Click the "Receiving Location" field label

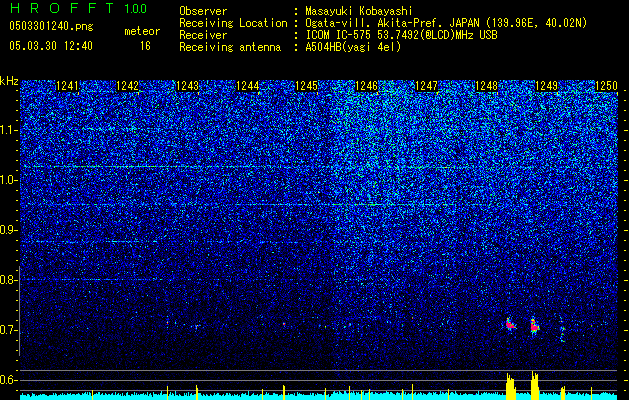tap(233, 23)
